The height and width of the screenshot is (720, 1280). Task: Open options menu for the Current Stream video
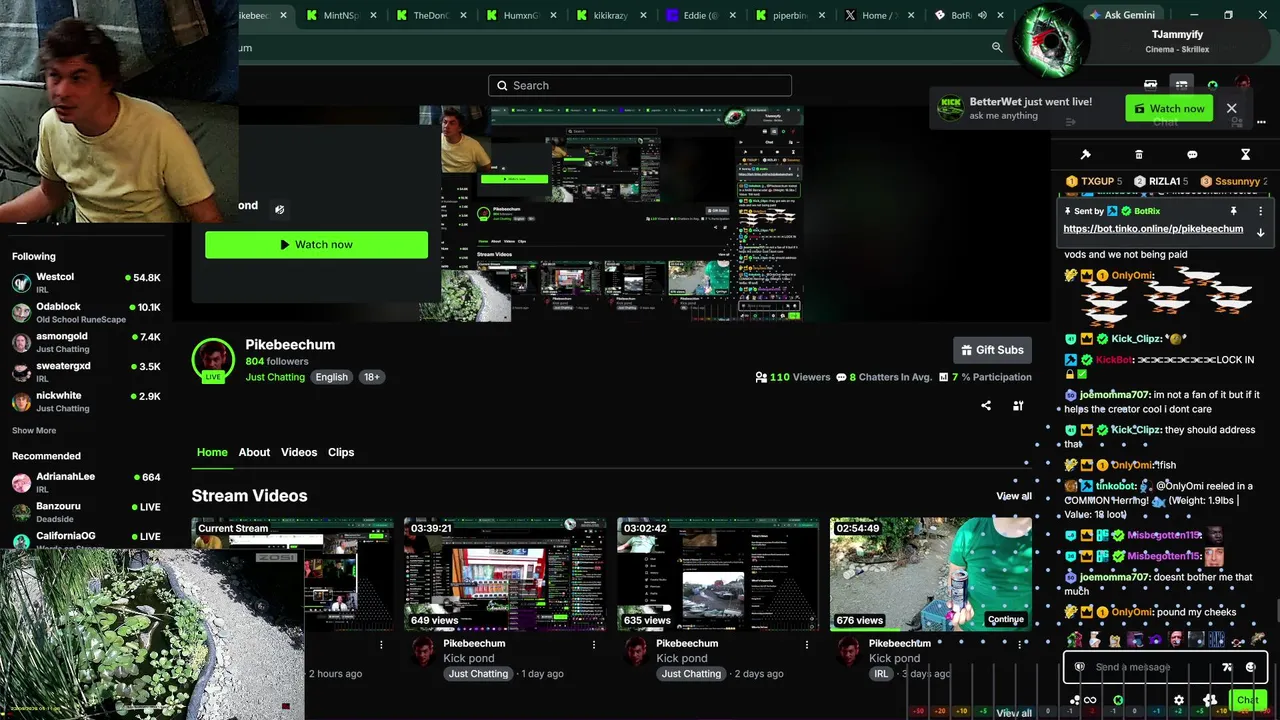381,645
